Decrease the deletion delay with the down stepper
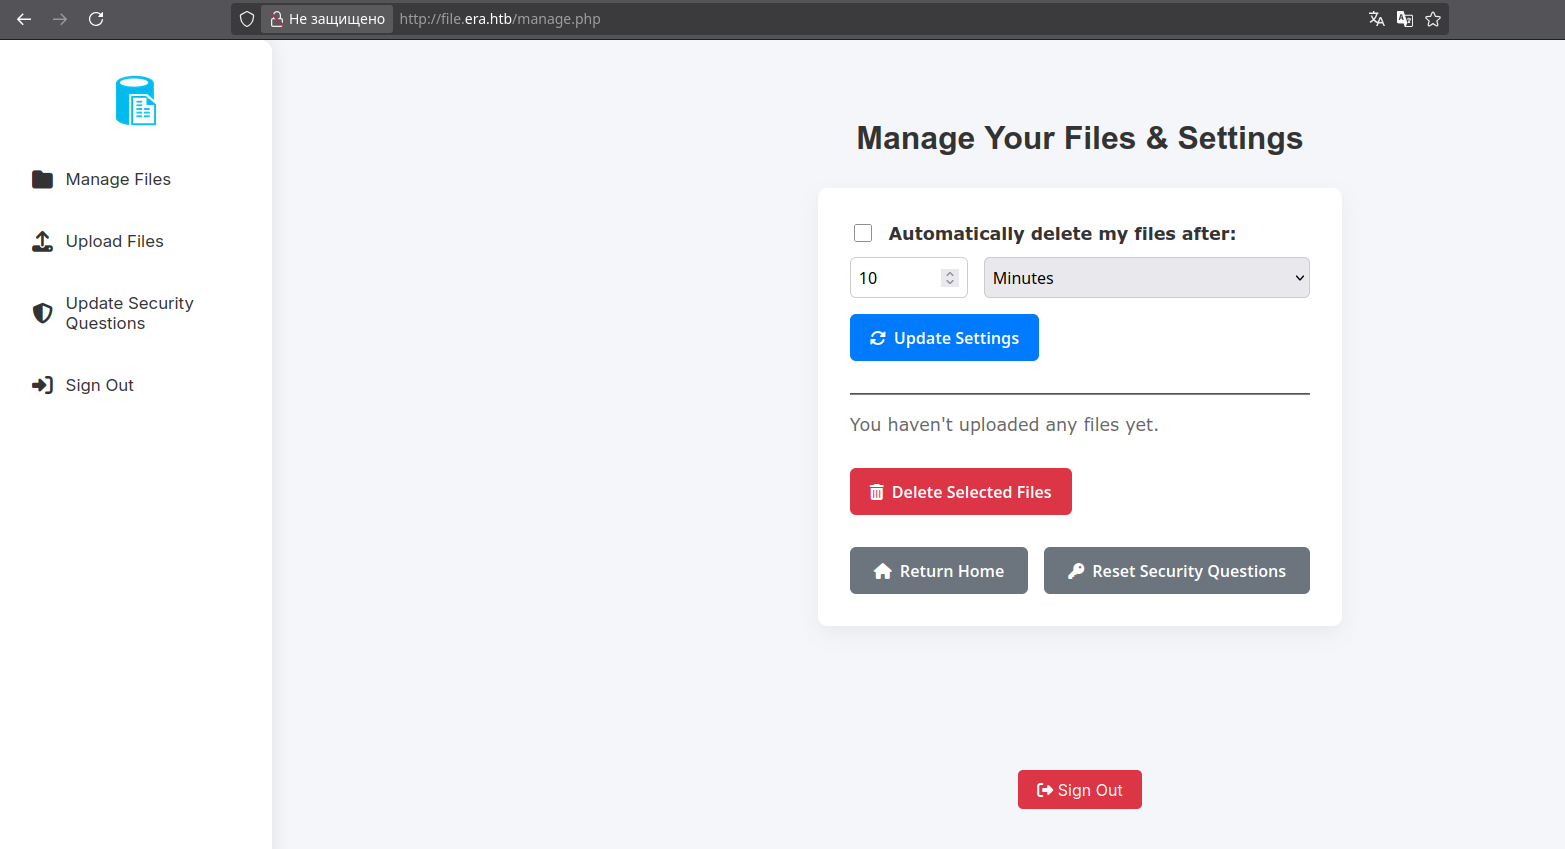Image resolution: width=1565 pixels, height=849 pixels. pyautogui.click(x=949, y=283)
